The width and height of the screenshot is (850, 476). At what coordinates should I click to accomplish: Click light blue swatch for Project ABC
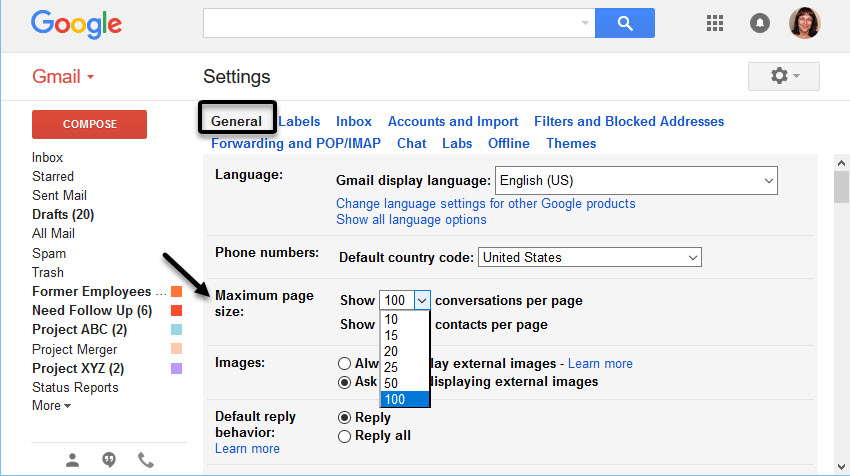176,330
